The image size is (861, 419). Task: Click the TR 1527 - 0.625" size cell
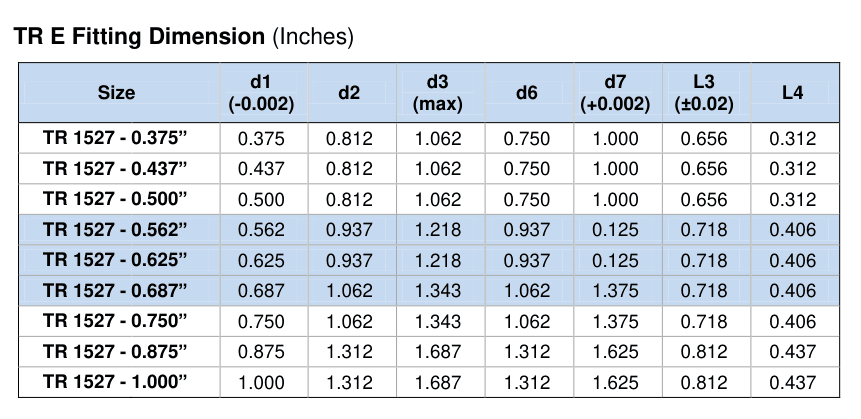point(115,260)
